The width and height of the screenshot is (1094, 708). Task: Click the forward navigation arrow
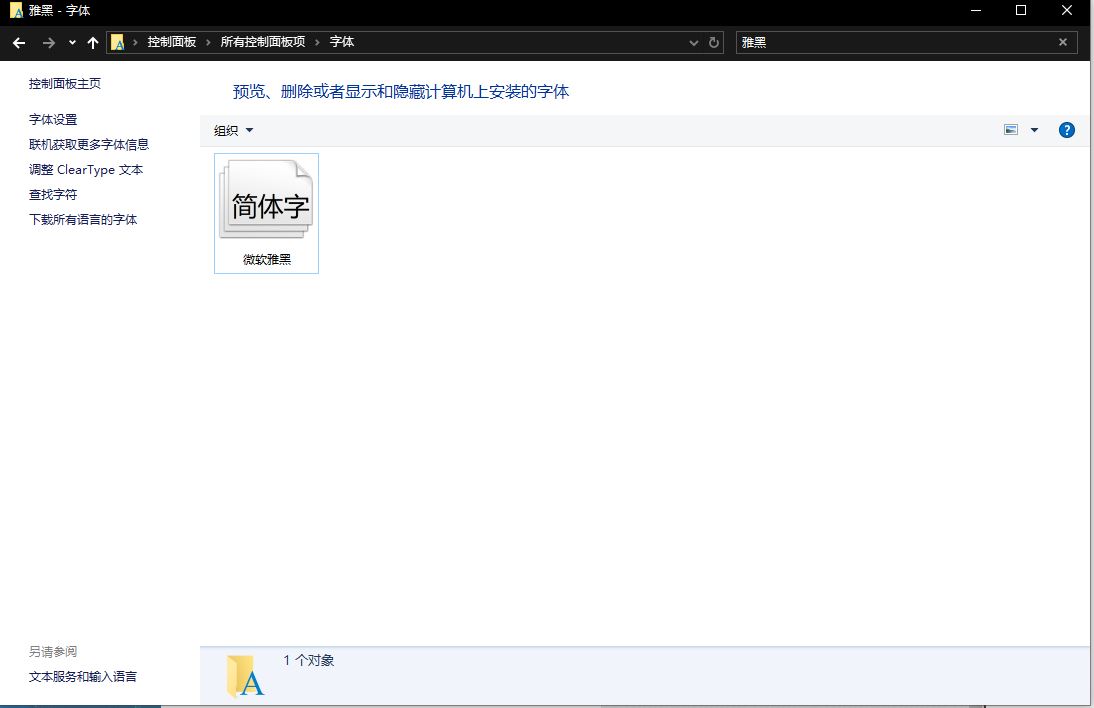[x=49, y=43]
